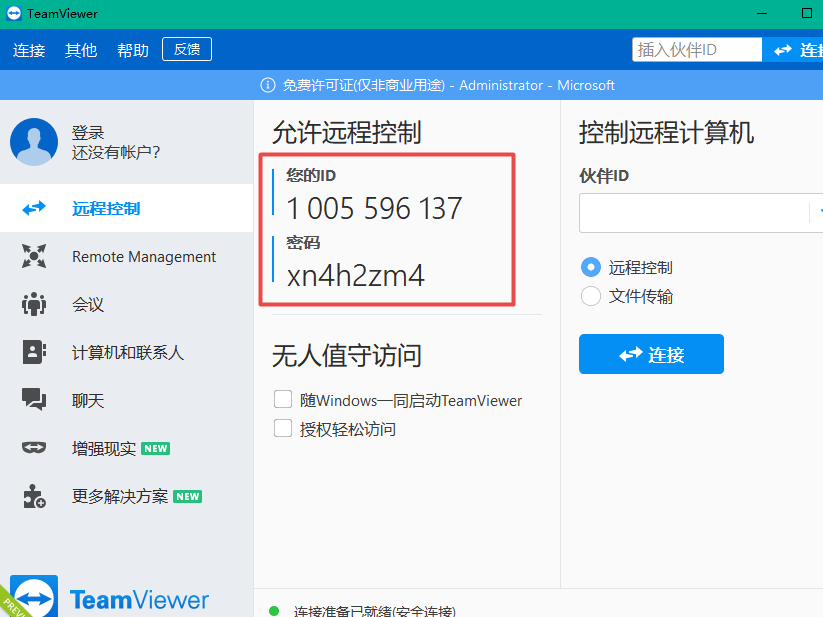
Task: Click the user profile avatar icon
Action: pyautogui.click(x=34, y=142)
